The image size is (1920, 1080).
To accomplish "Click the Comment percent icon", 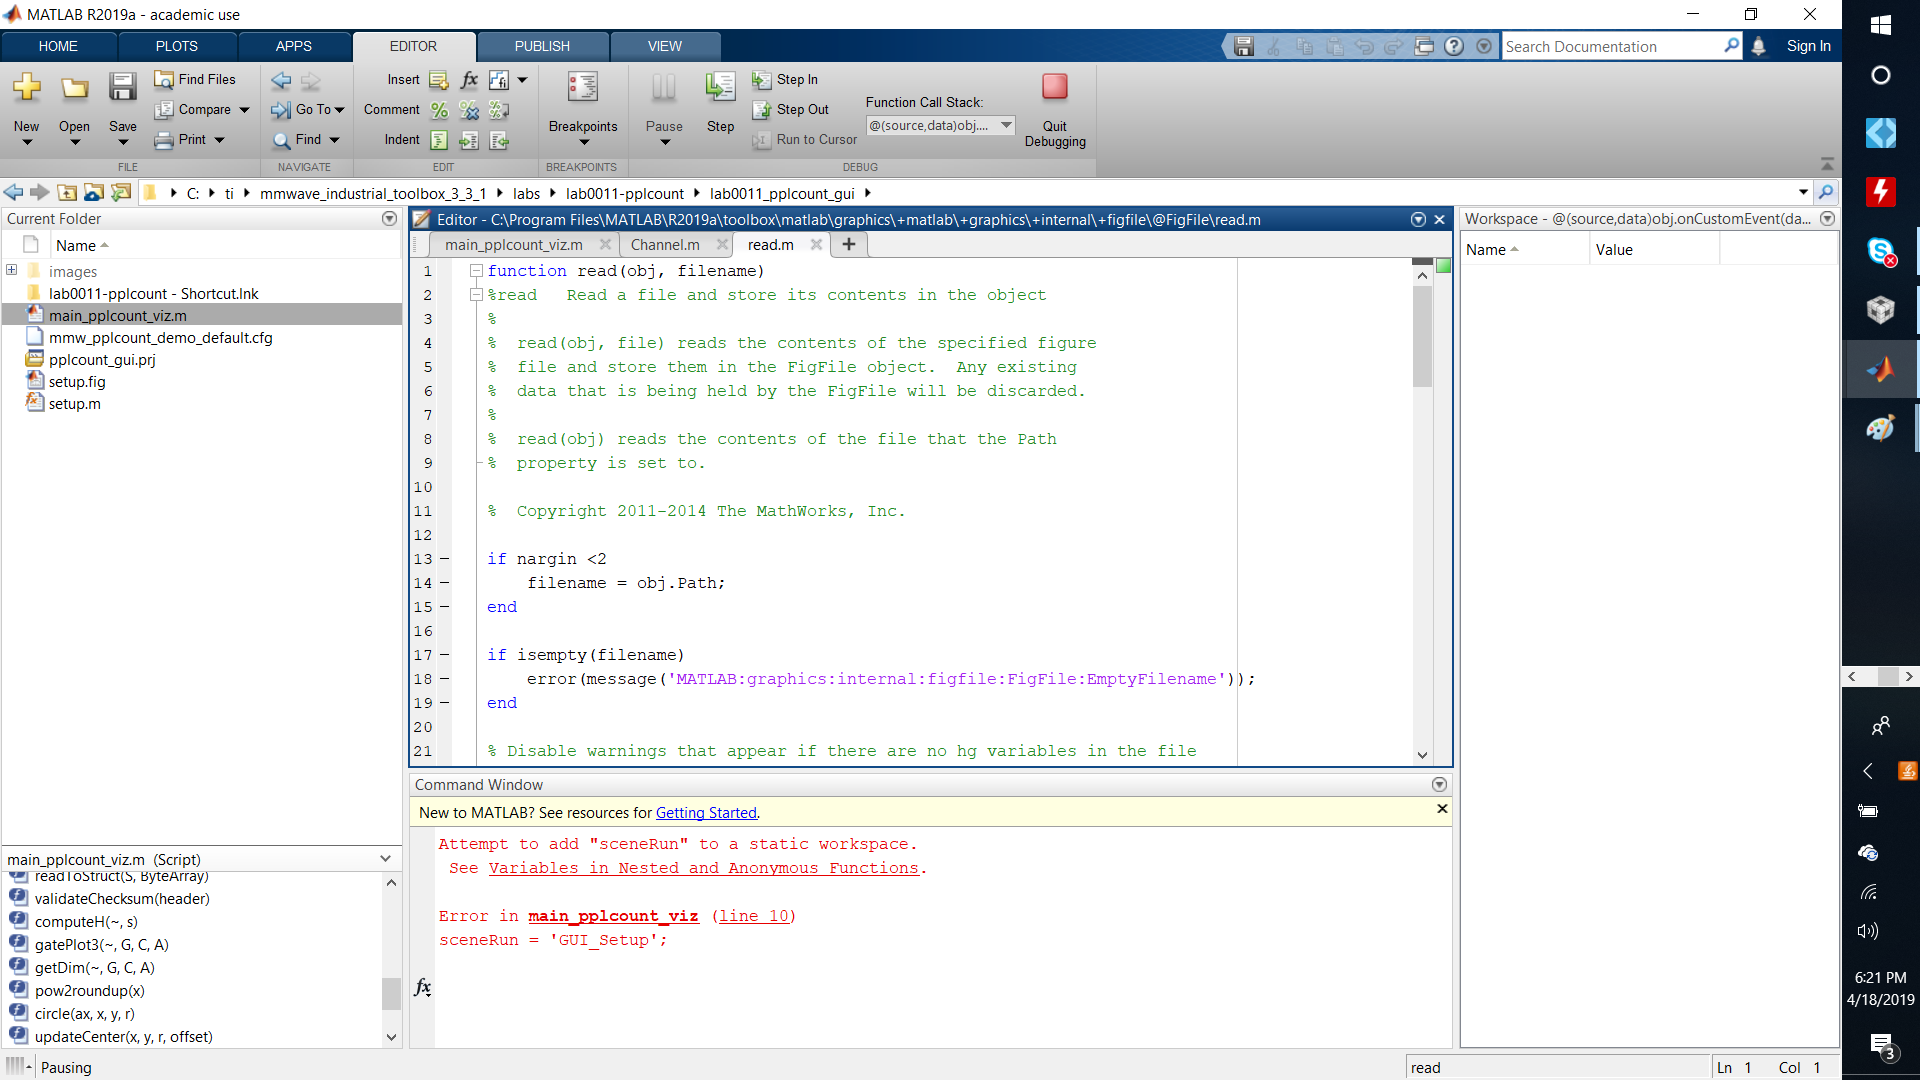I will [x=439, y=110].
